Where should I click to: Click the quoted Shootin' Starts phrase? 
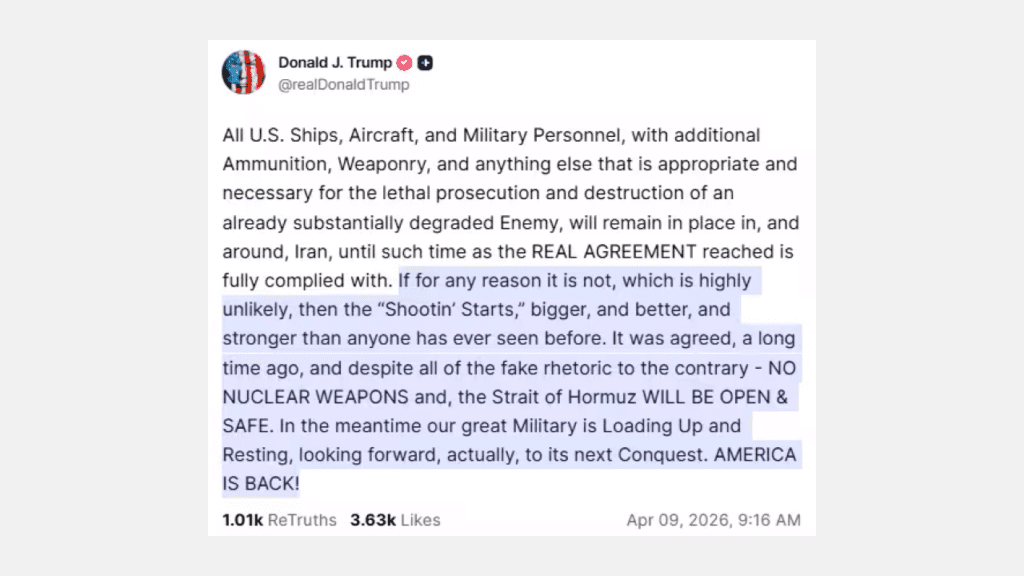pyautogui.click(x=452, y=310)
